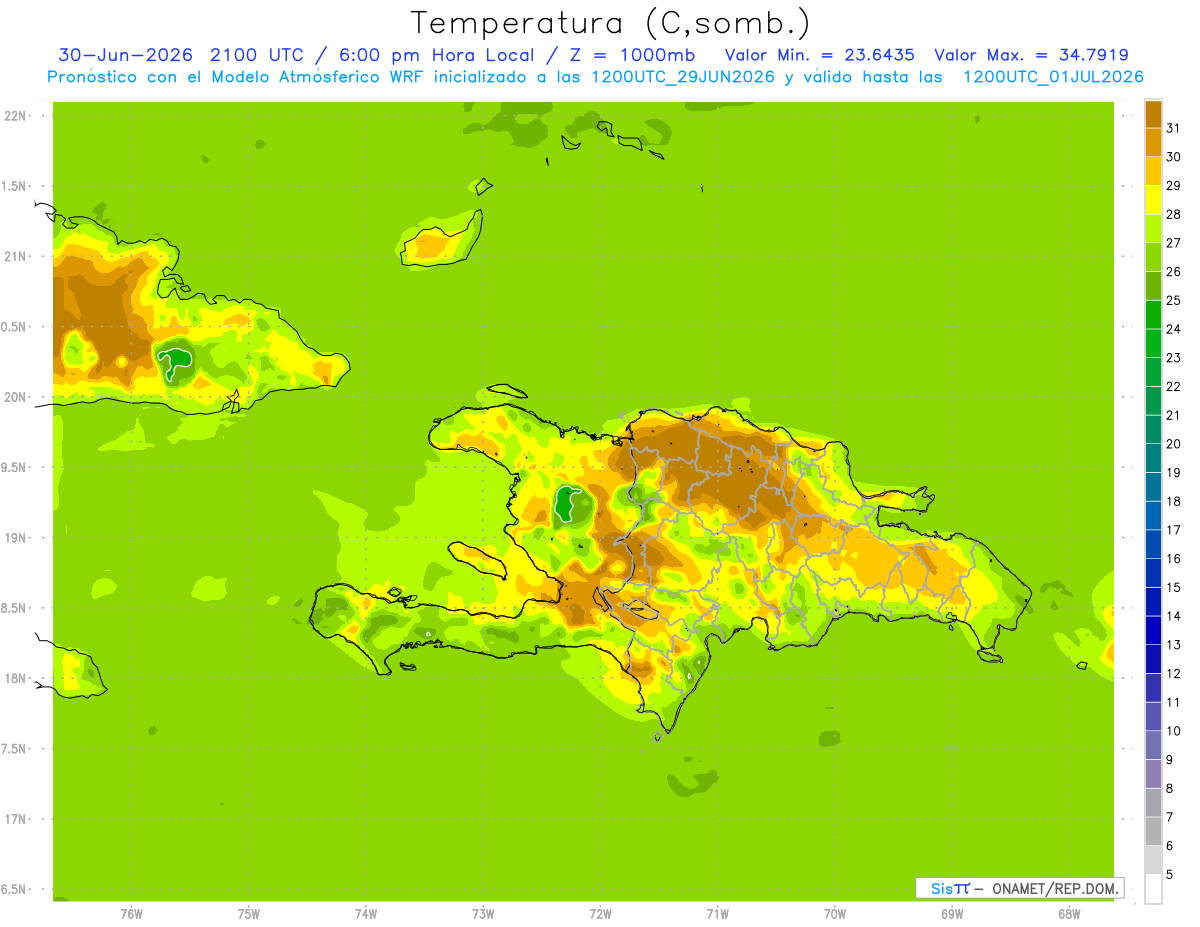Click the '76W' longitude label

131,914
